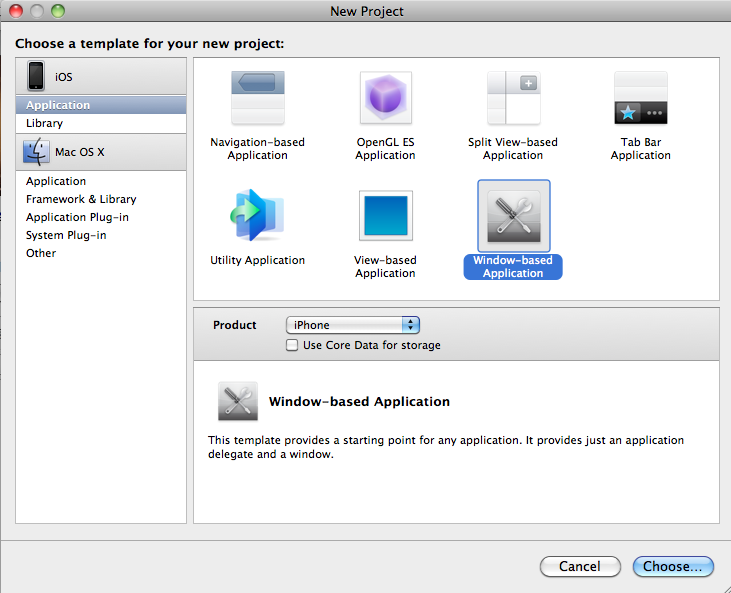Click the bold Window-based Application heading
The image size is (731, 593).
click(359, 401)
